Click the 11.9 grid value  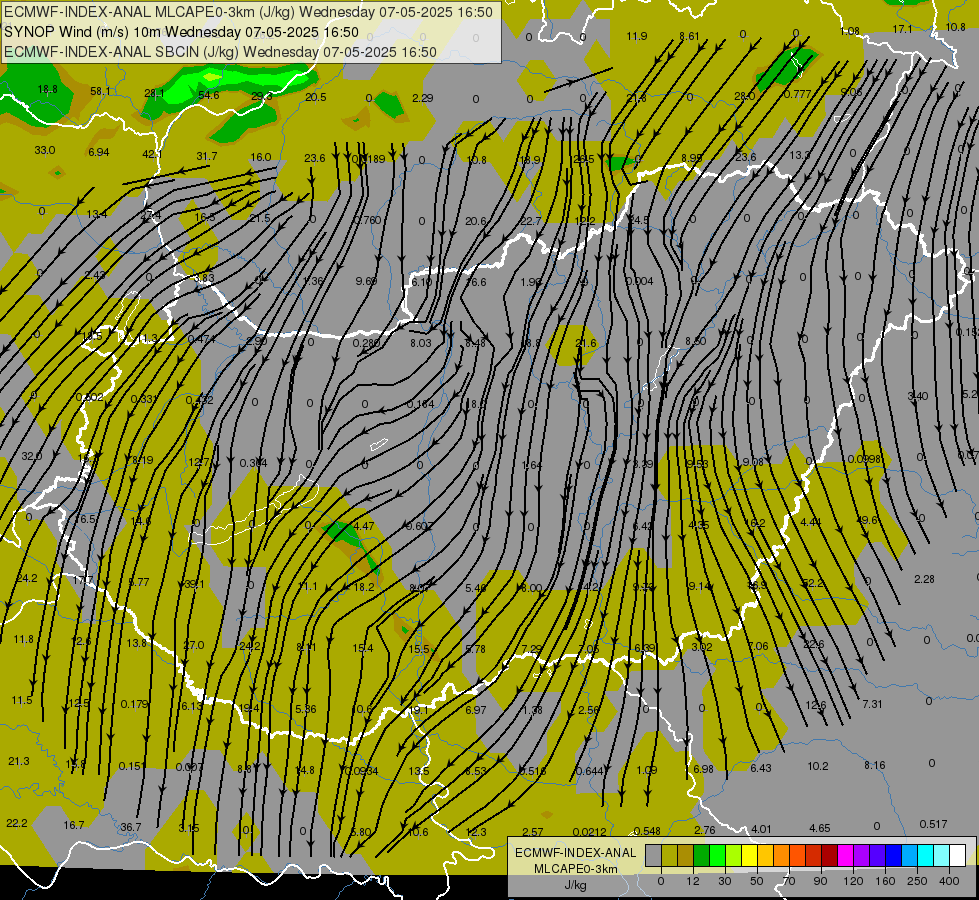(637, 36)
